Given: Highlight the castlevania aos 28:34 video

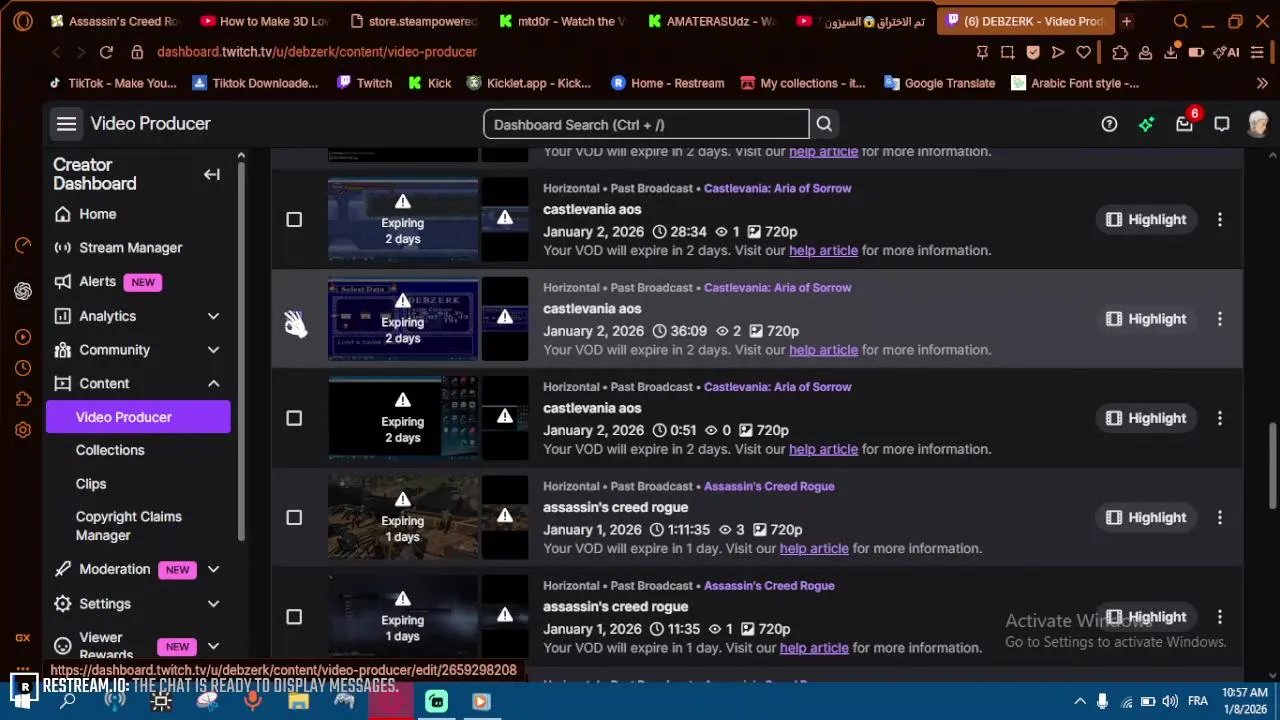Looking at the screenshot, I should tap(1146, 219).
